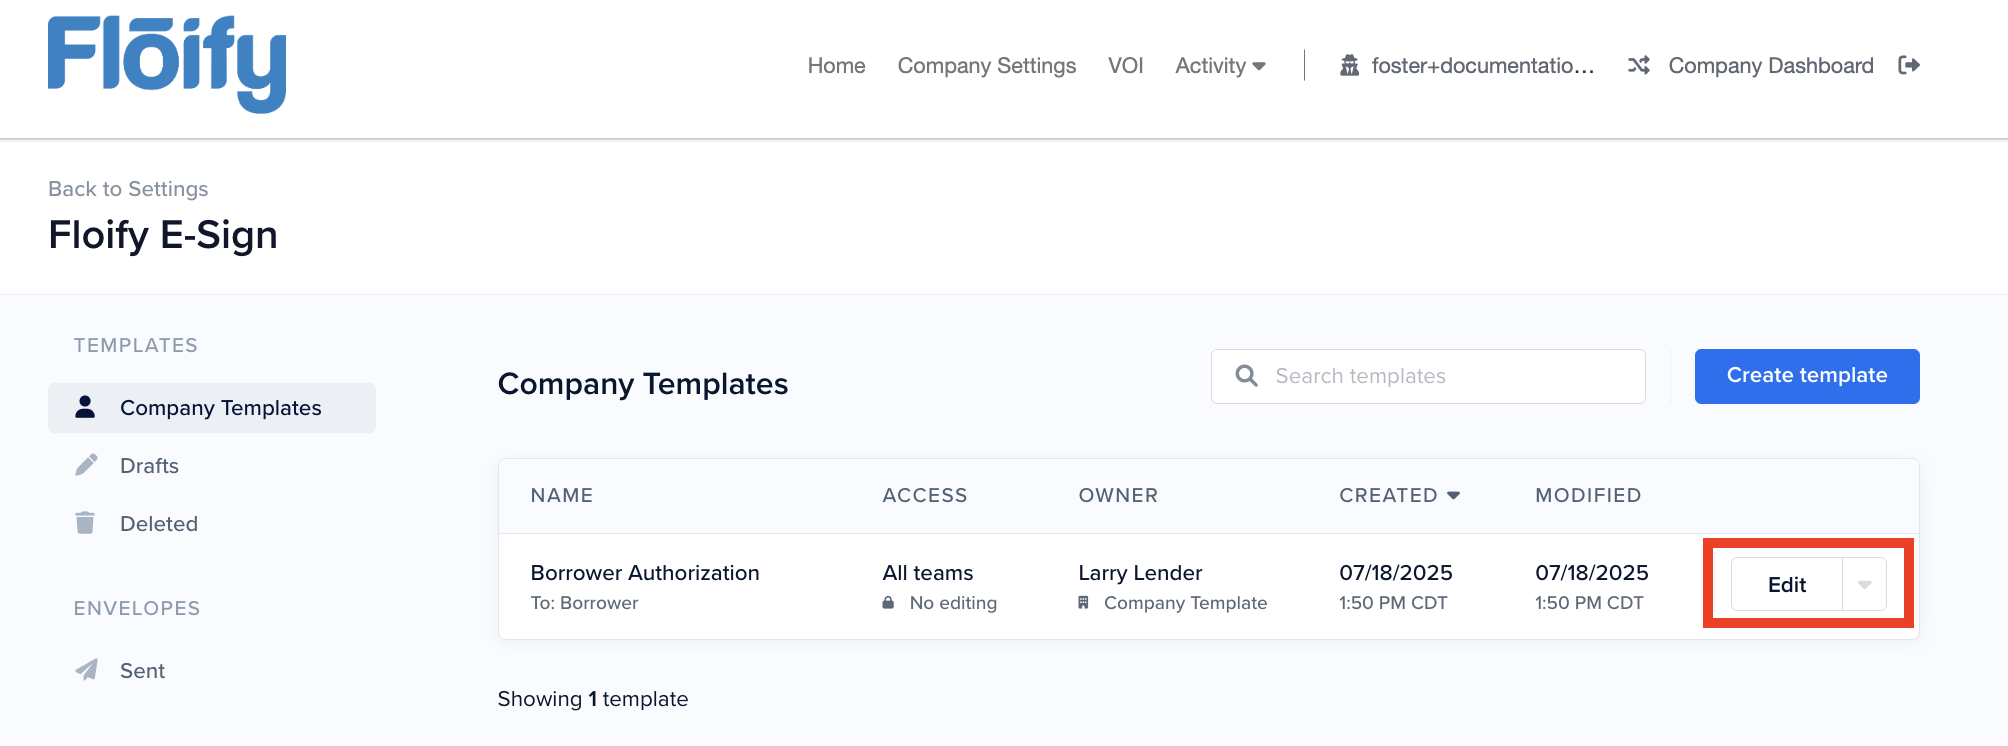Click the building icon beside Company Template
This screenshot has height=746, width=2008.
pyautogui.click(x=1083, y=603)
